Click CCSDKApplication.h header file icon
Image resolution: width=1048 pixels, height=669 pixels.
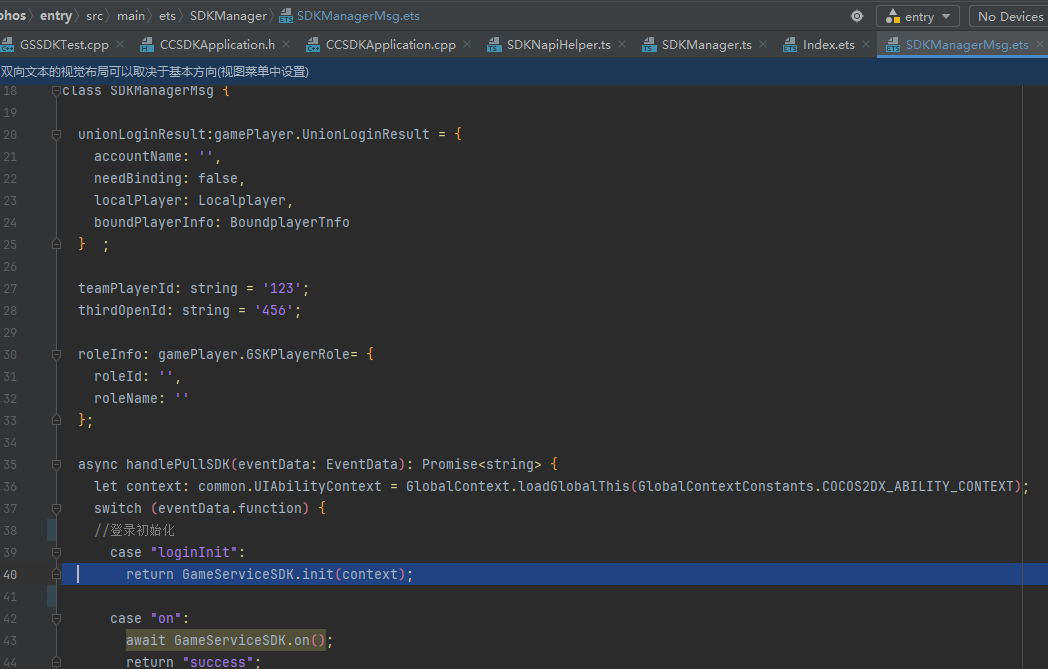tap(146, 45)
